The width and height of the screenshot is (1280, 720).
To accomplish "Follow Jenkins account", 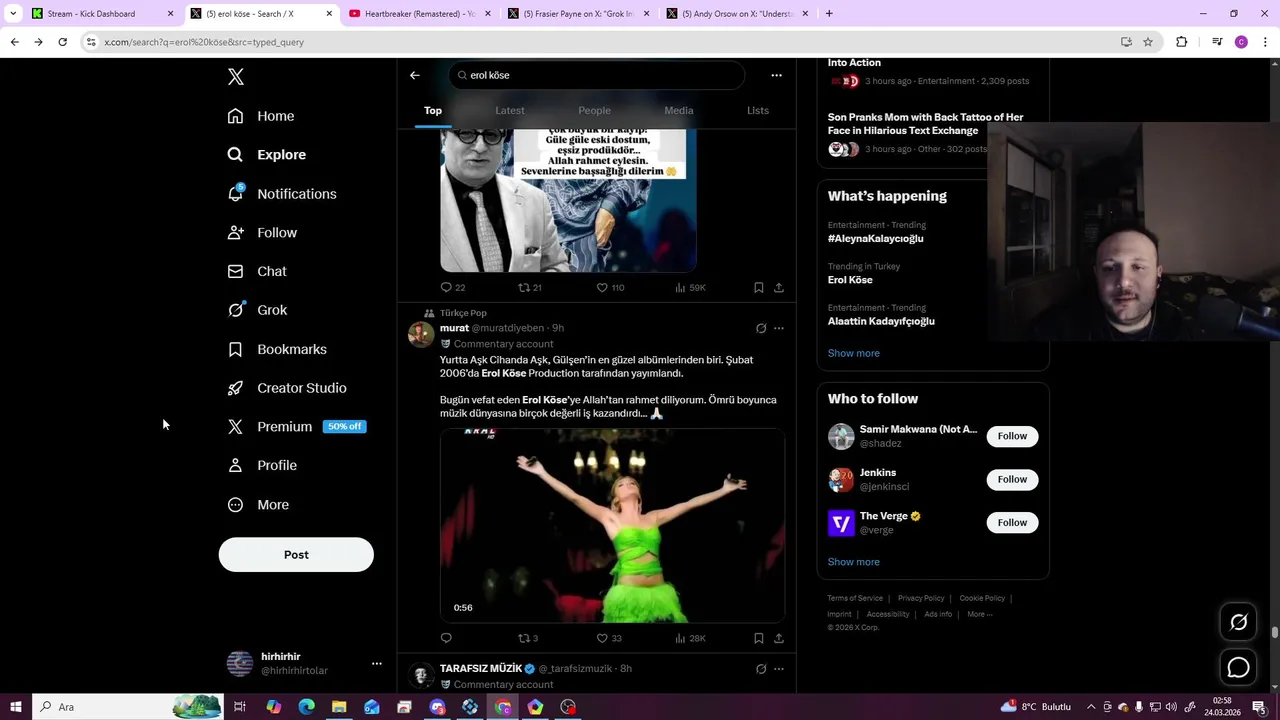I will pyautogui.click(x=1012, y=479).
